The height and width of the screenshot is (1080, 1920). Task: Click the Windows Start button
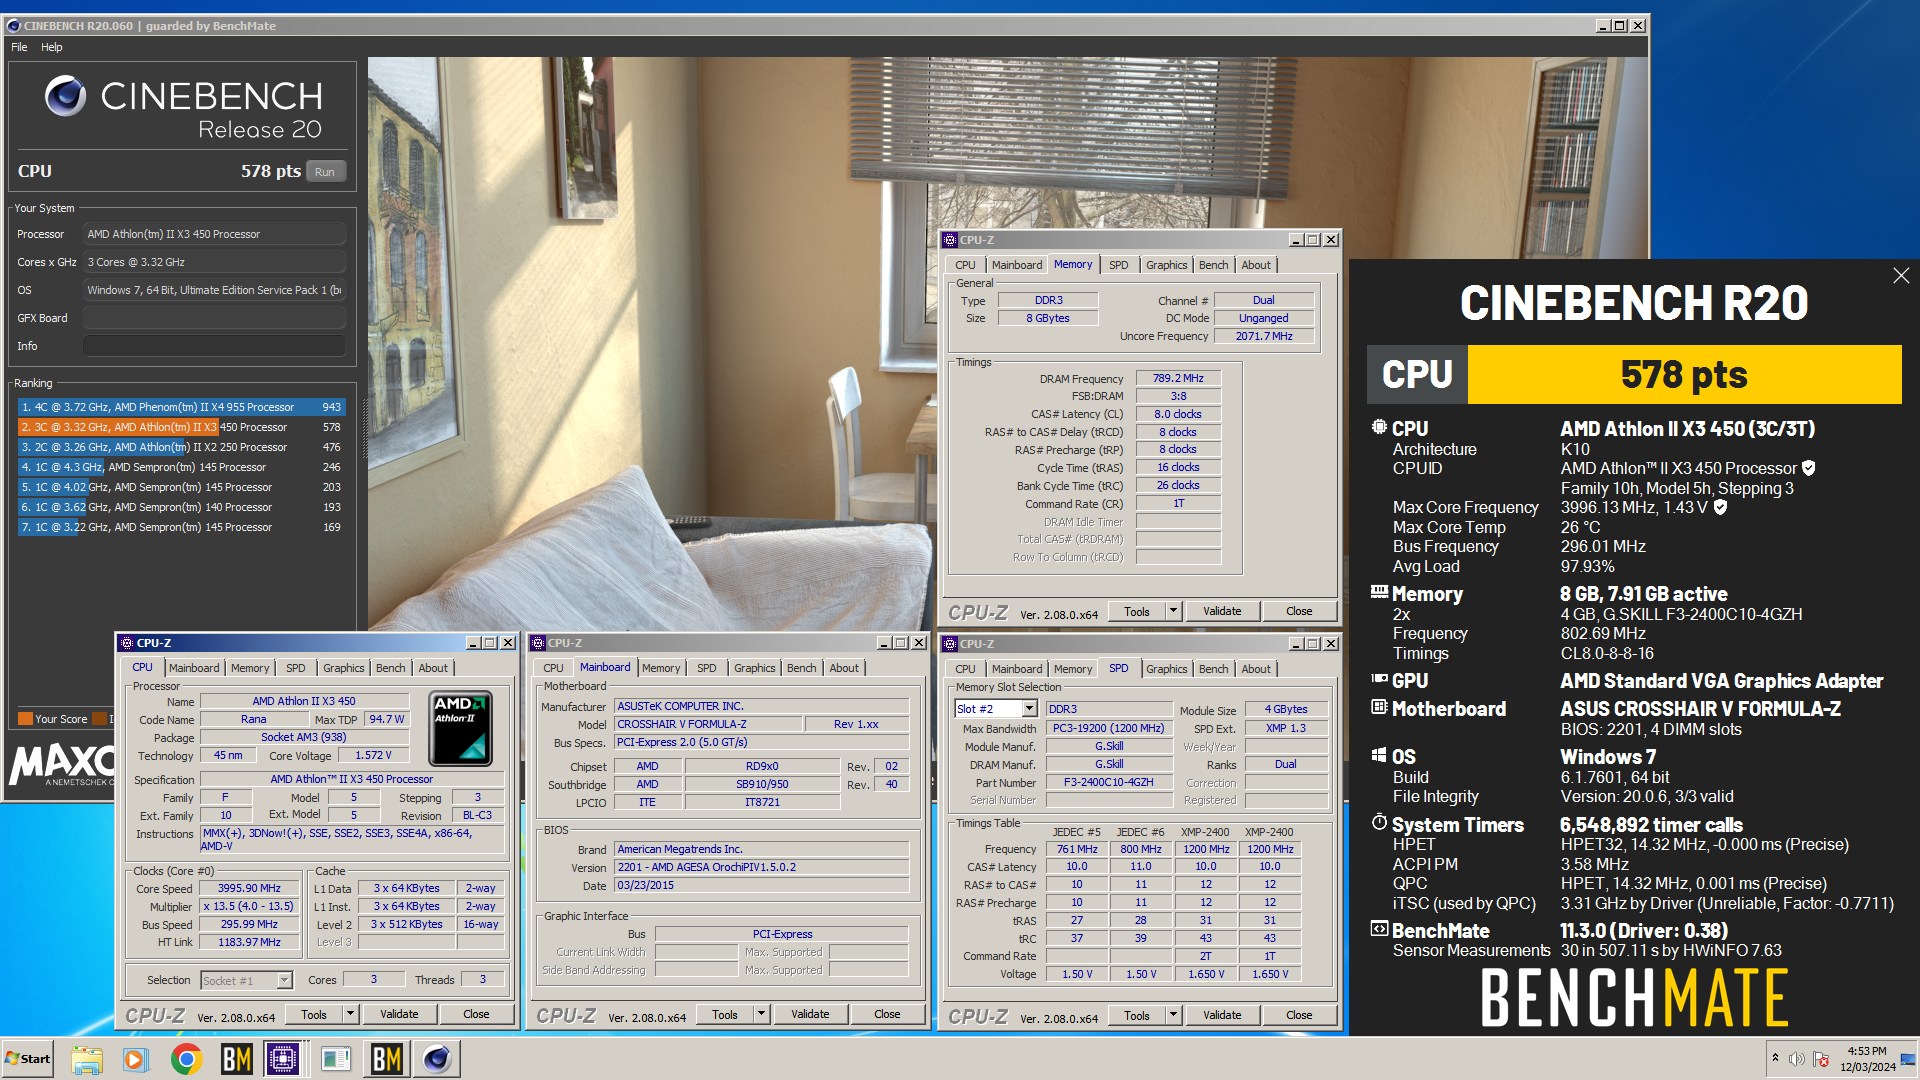tap(27, 1059)
